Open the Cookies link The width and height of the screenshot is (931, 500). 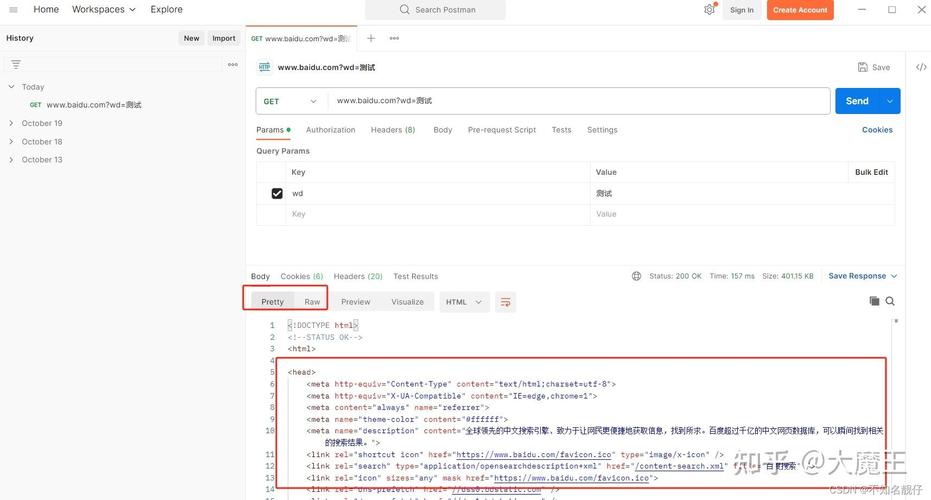point(877,130)
